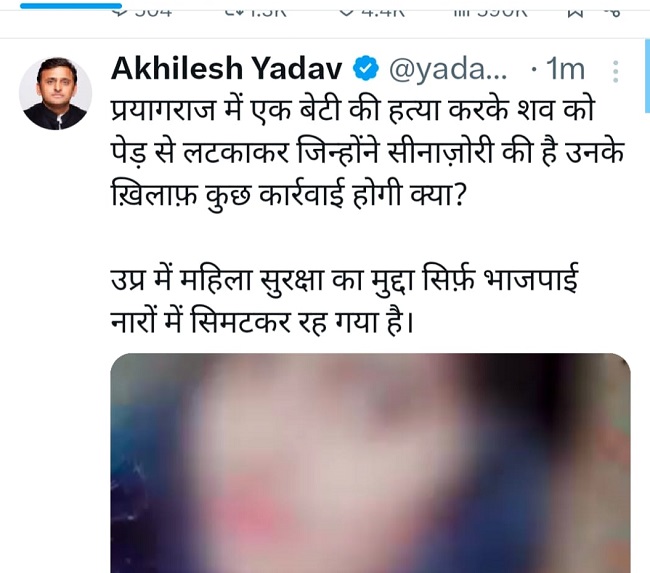Image resolution: width=650 pixels, height=573 pixels.
Task: Click the reply icon of the previous tweet
Action: click(118, 10)
